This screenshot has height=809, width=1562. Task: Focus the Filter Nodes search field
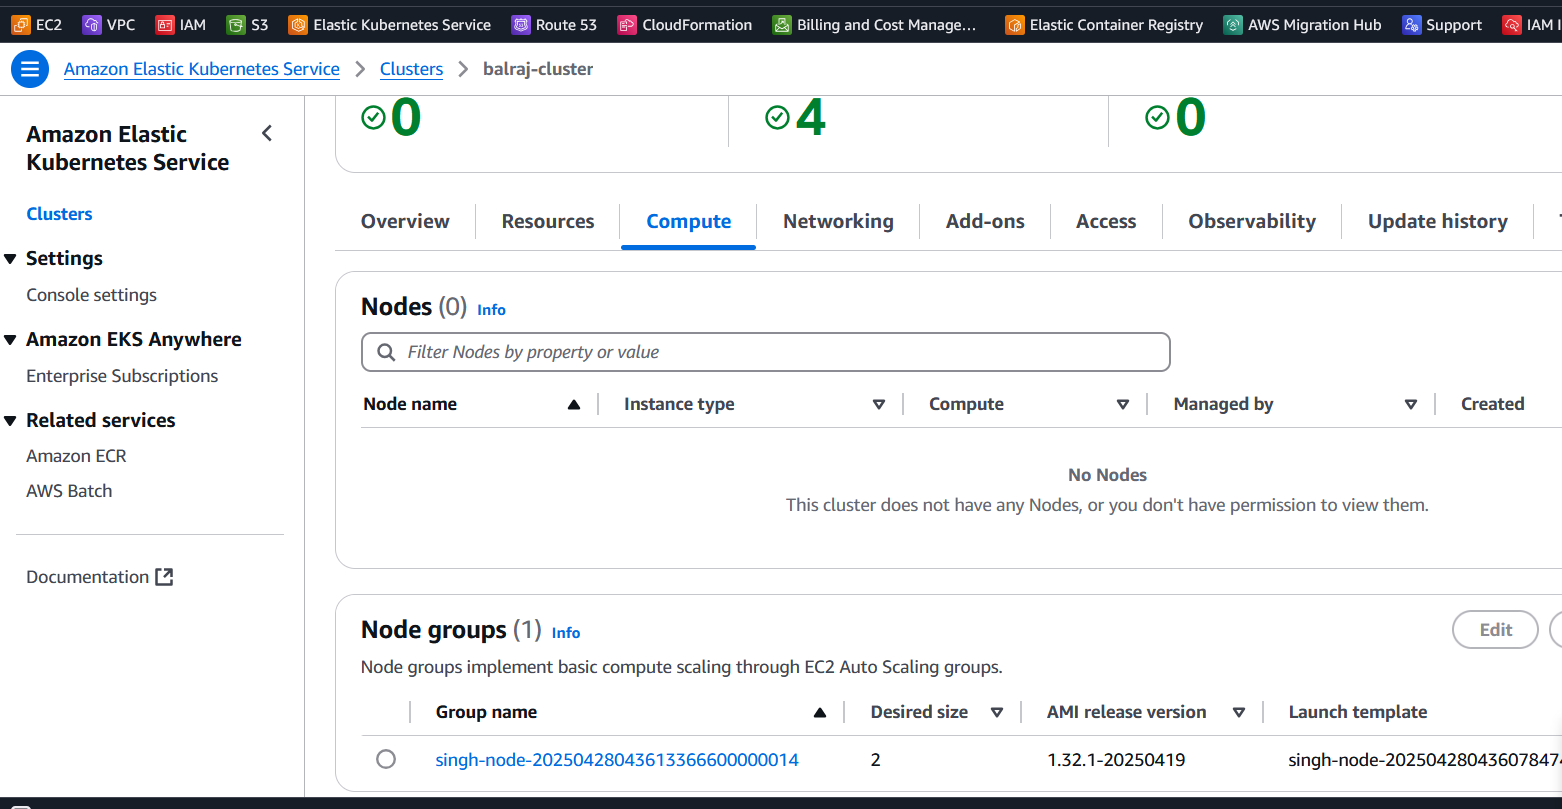(x=765, y=352)
